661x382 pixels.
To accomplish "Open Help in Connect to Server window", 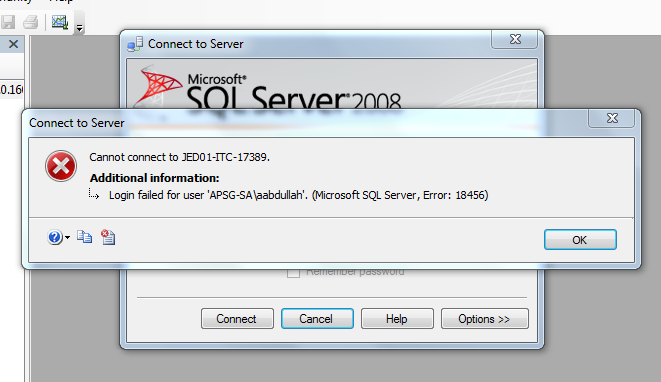I will [x=397, y=318].
